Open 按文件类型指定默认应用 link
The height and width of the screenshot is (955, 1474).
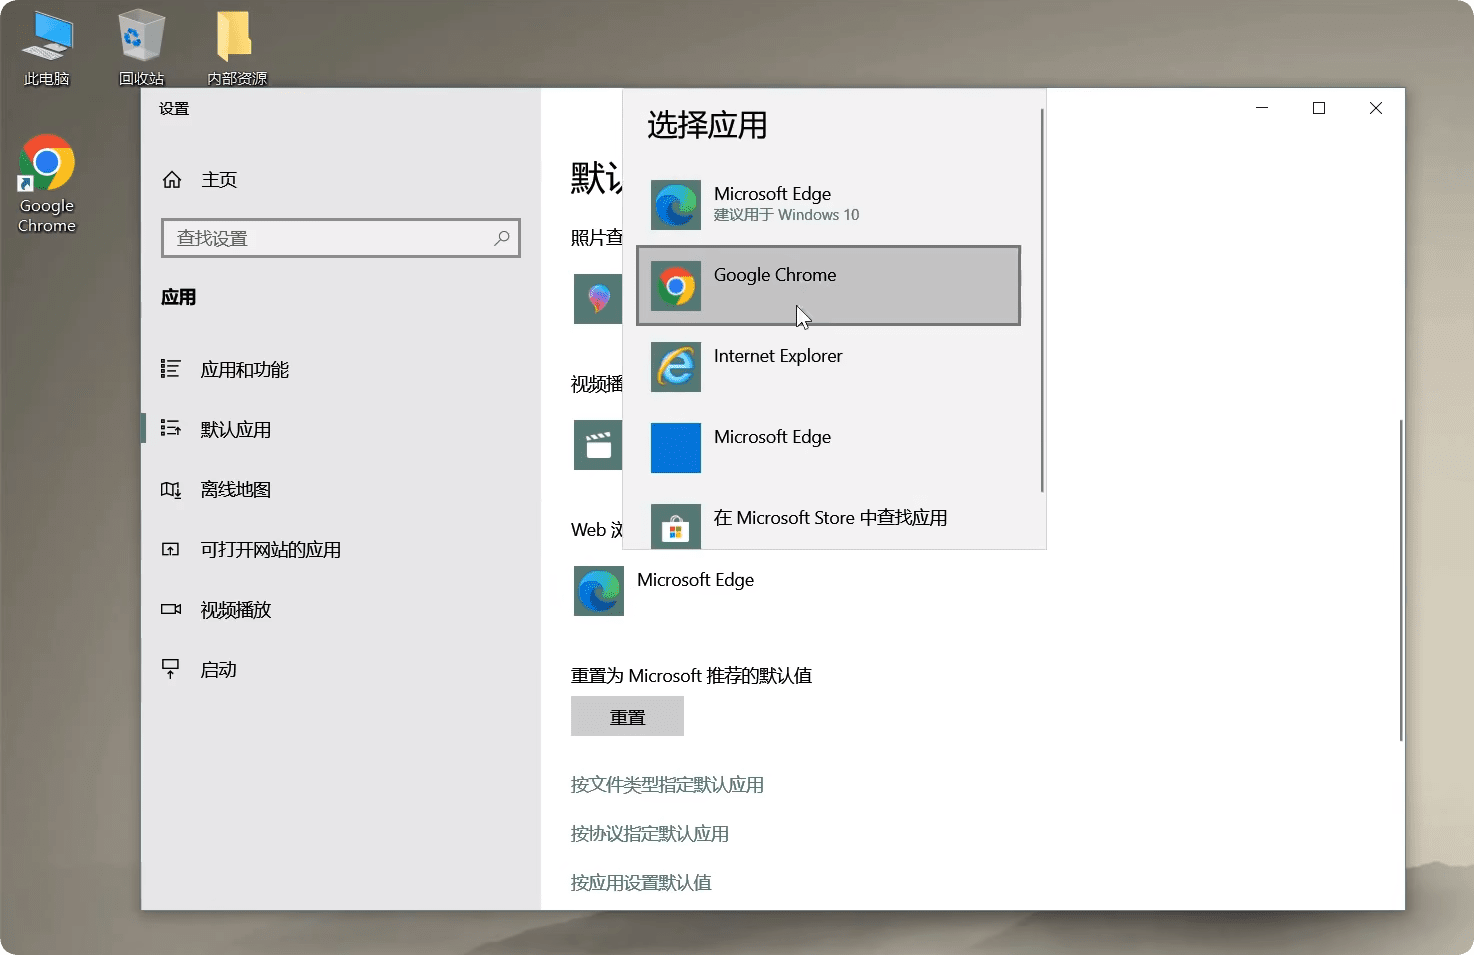click(667, 785)
